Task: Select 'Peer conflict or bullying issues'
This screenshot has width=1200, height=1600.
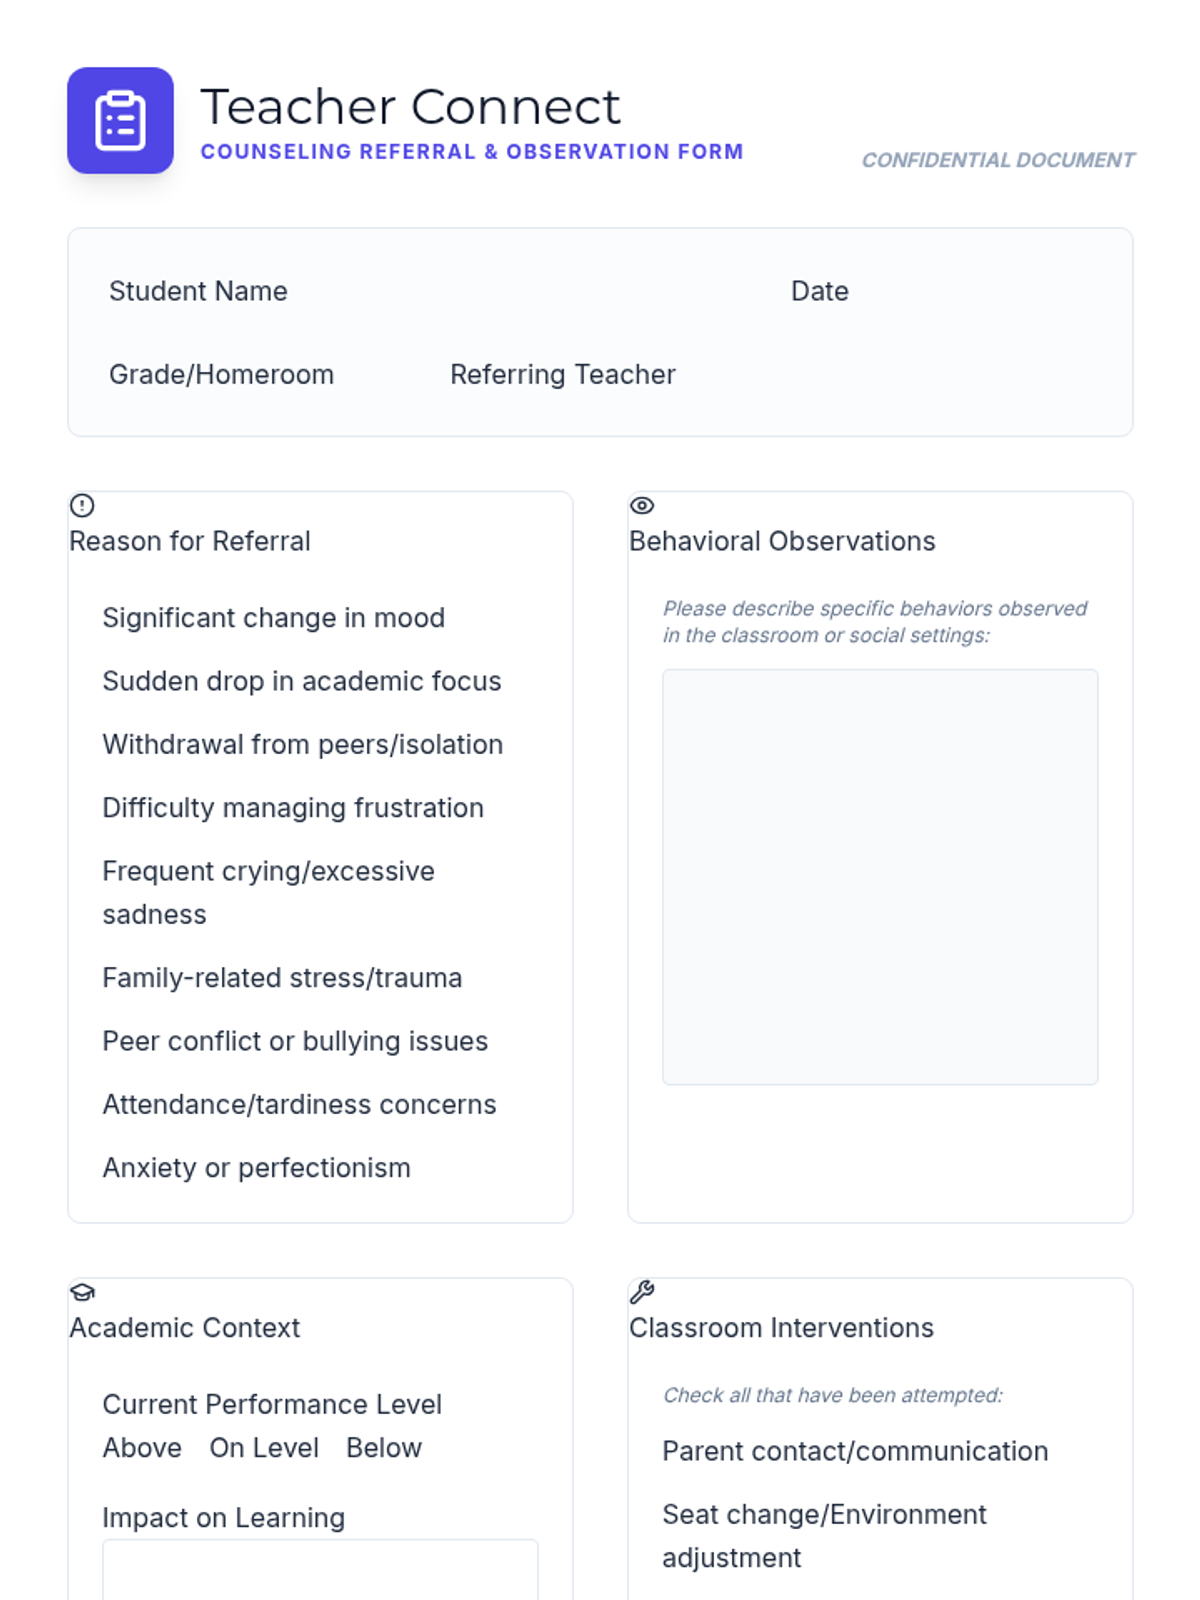Action: coord(295,1041)
